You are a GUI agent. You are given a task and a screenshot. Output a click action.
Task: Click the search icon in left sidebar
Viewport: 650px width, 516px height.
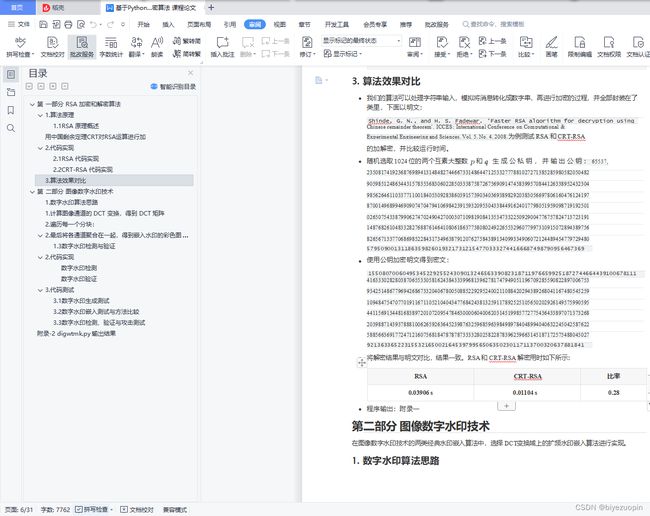pyautogui.click(x=11, y=128)
